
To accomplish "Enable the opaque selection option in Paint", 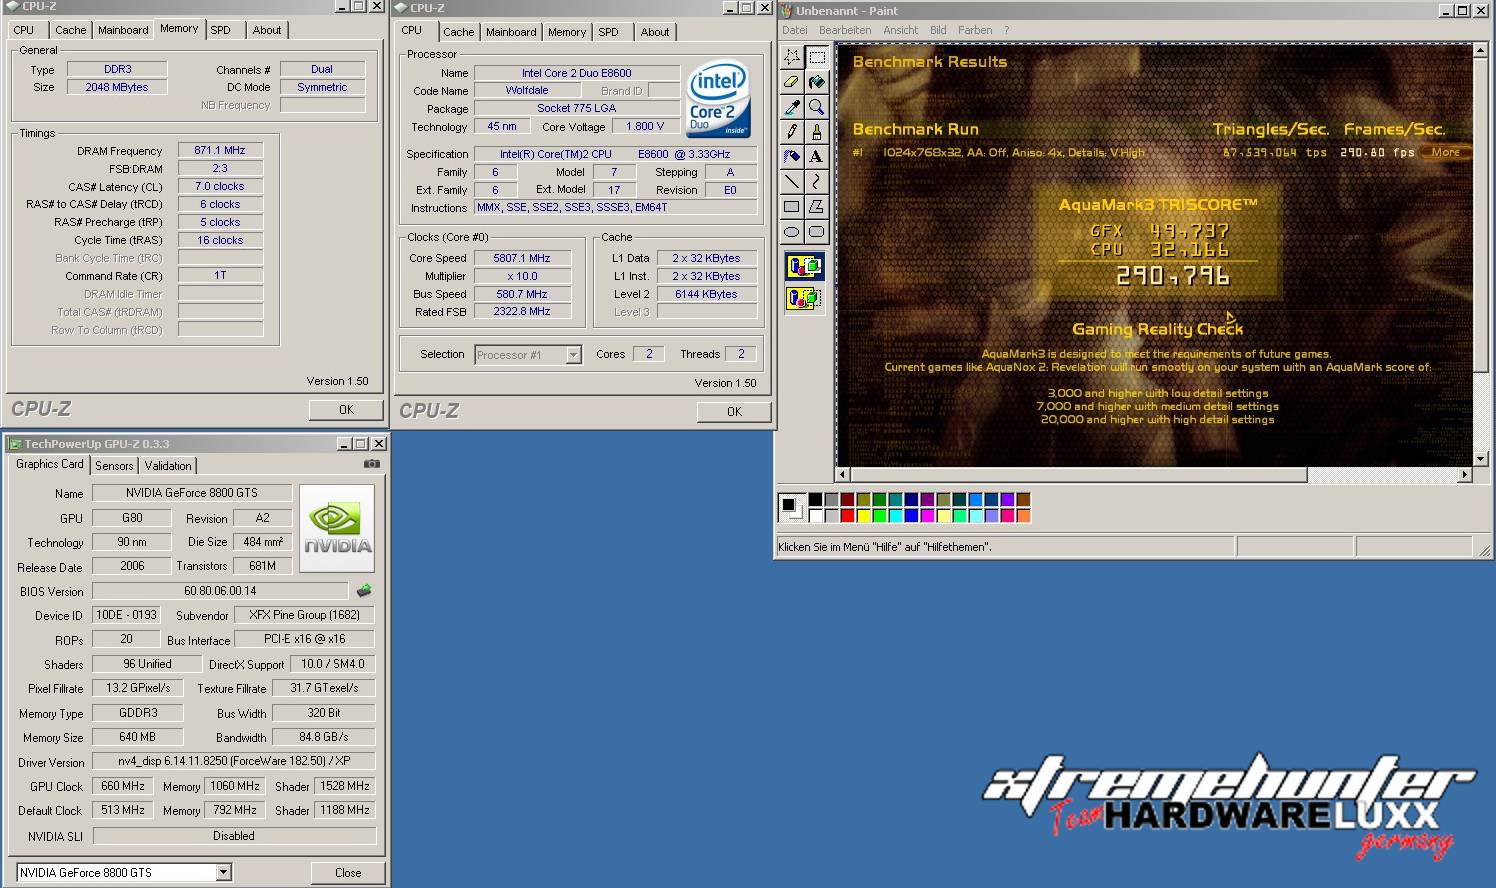I will [804, 267].
